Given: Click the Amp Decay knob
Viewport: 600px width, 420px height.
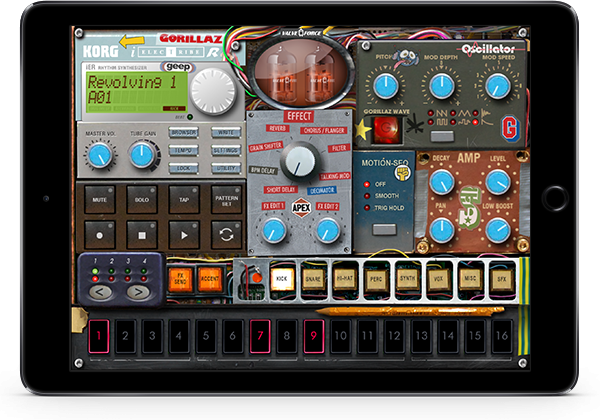Looking at the screenshot, I should click(x=442, y=182).
